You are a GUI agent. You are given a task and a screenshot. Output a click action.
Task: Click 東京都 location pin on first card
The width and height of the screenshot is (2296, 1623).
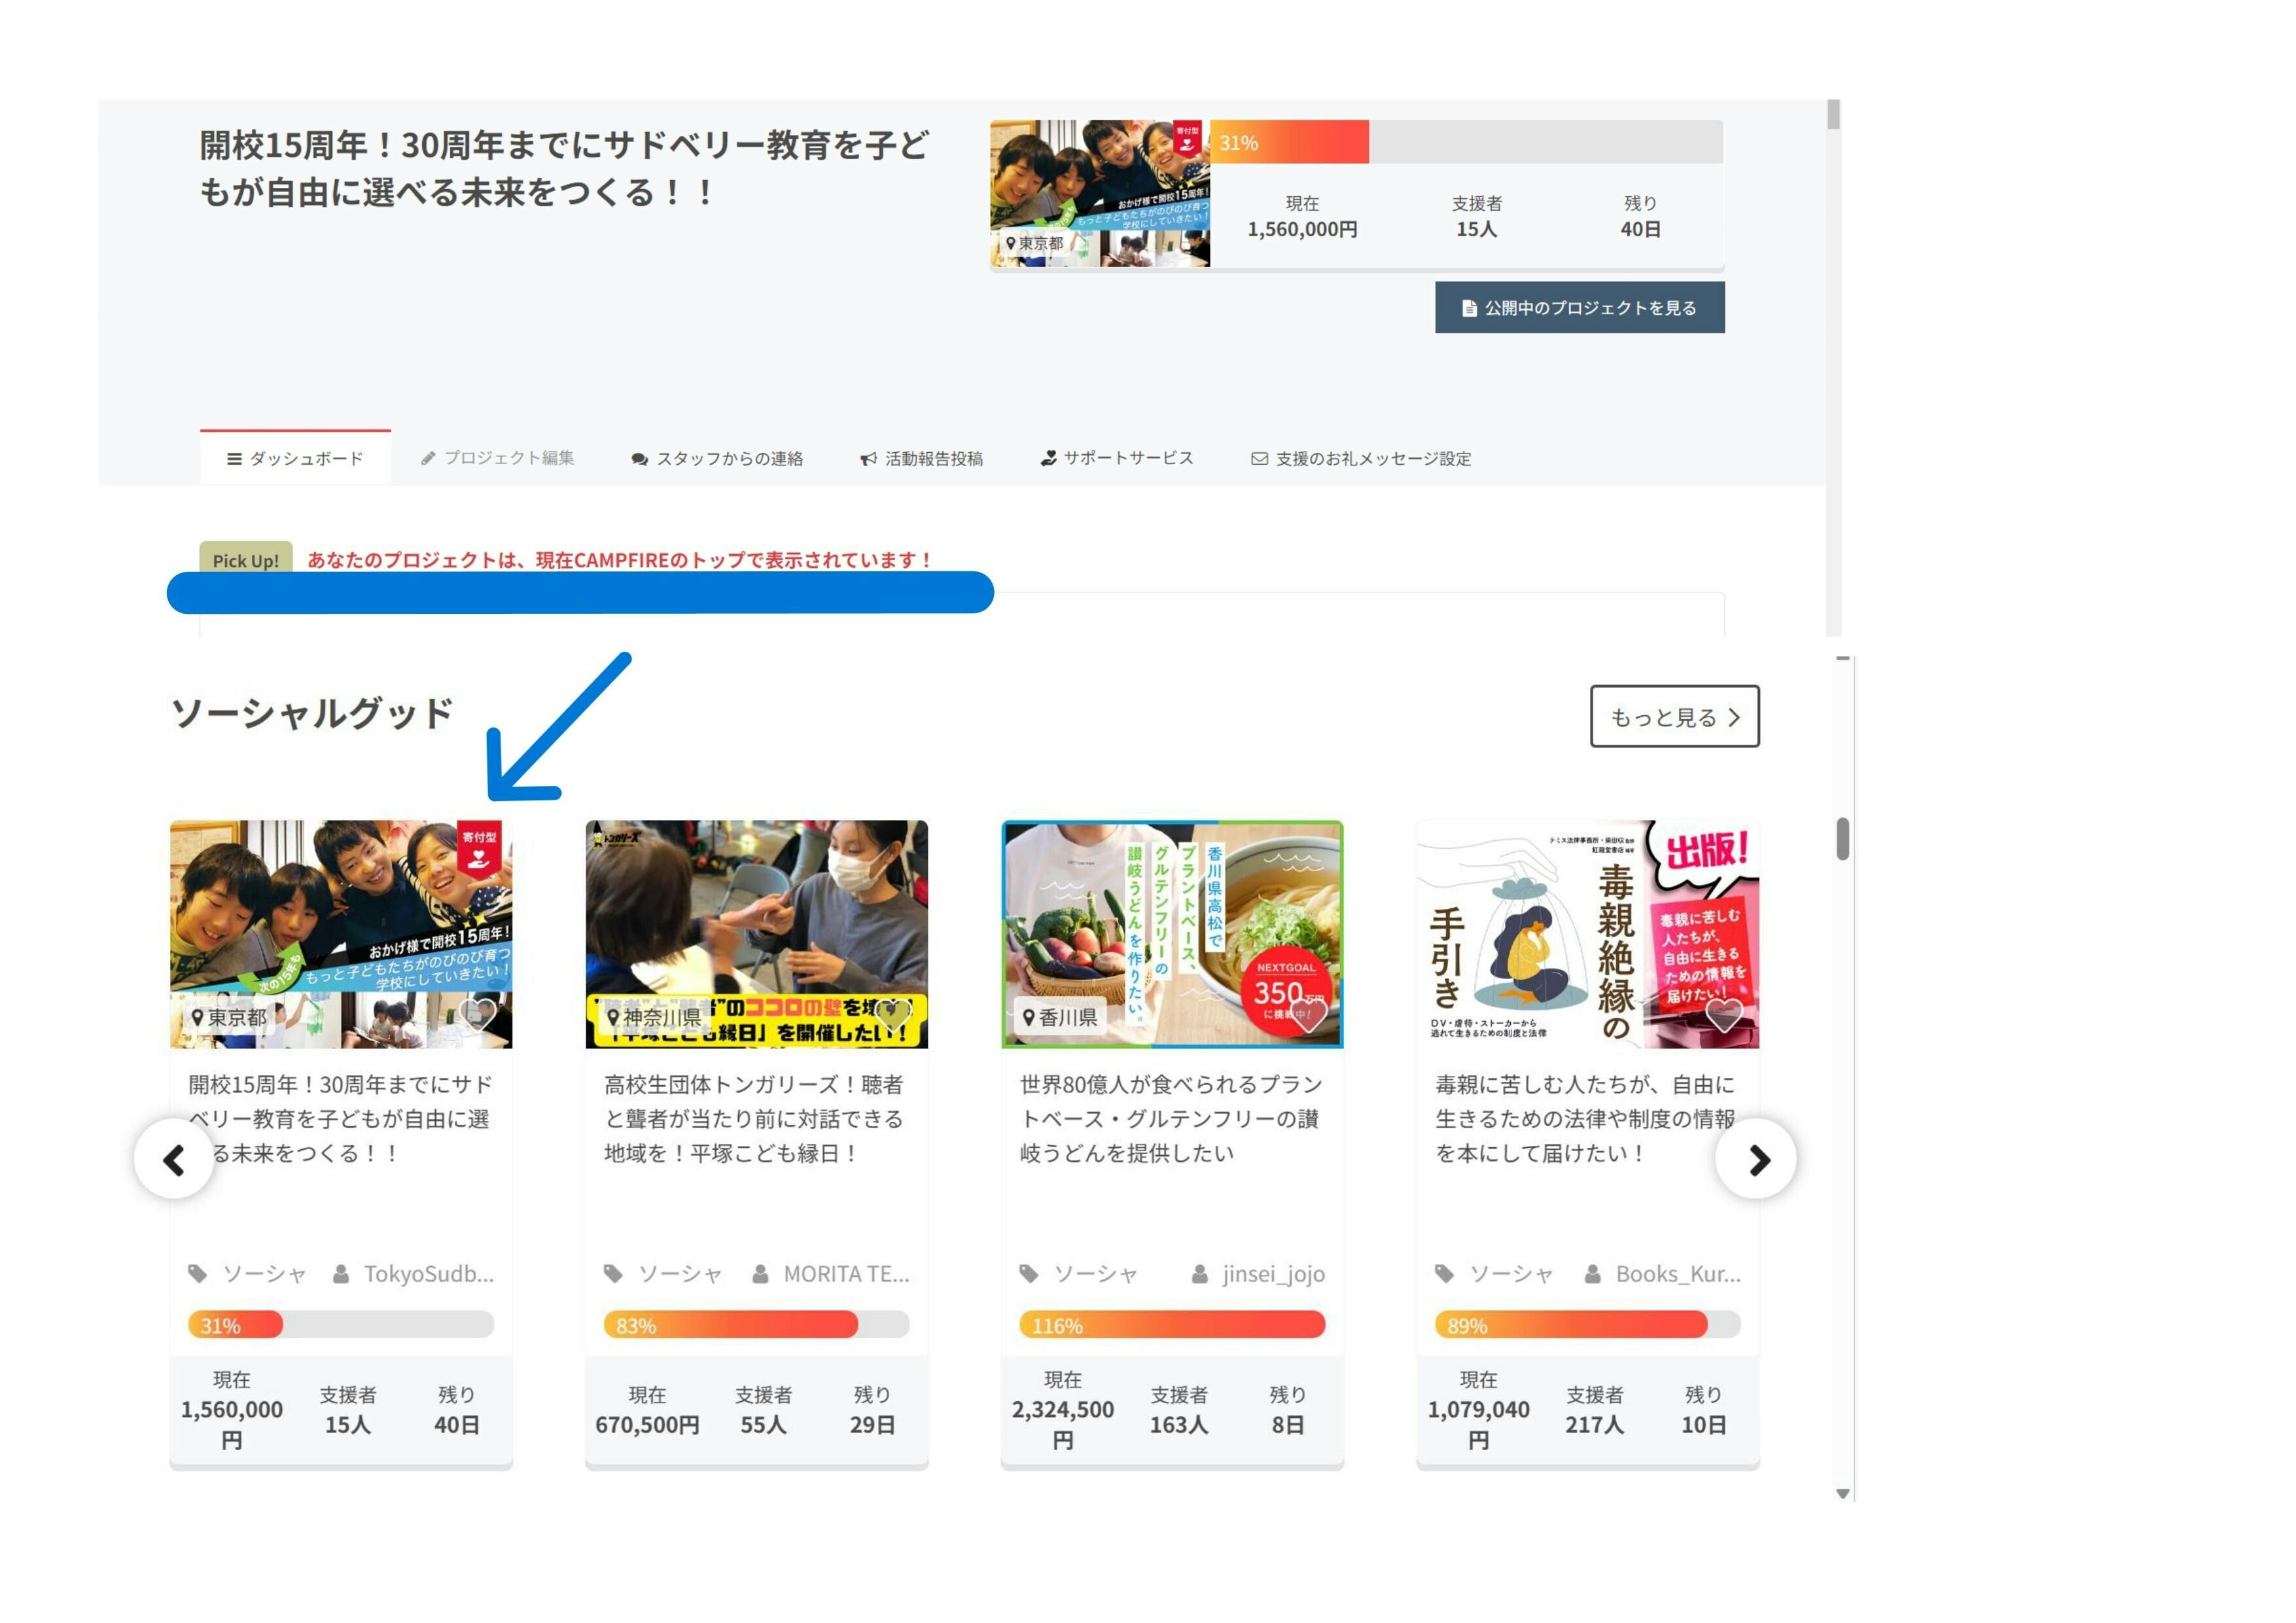point(198,1017)
